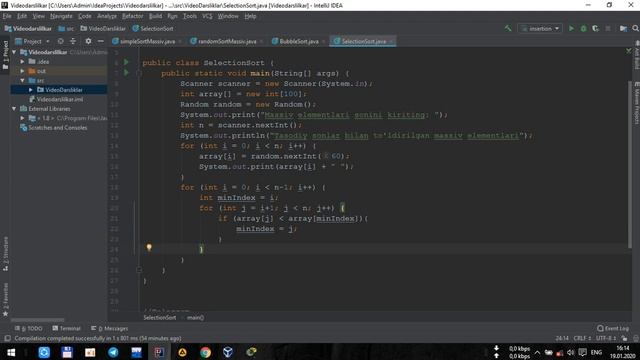Switch to the IntelliJ IDEA taskbar icon
640x360 pixels.
(159, 352)
